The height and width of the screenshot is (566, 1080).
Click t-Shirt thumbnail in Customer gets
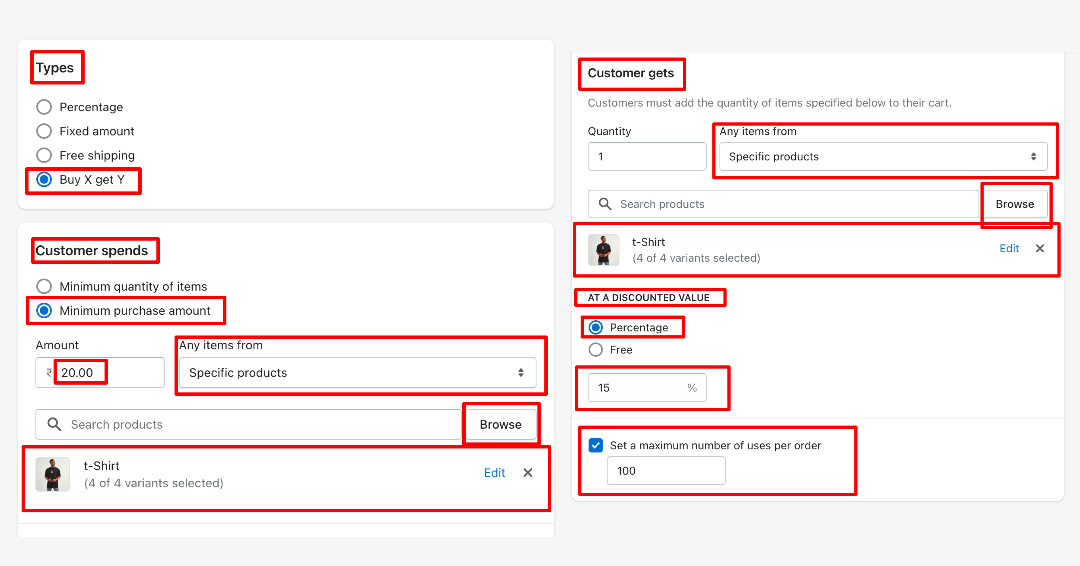[x=604, y=250]
